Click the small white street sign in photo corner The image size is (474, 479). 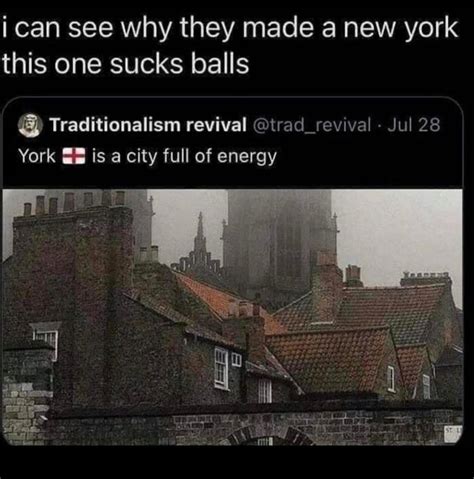point(453,434)
